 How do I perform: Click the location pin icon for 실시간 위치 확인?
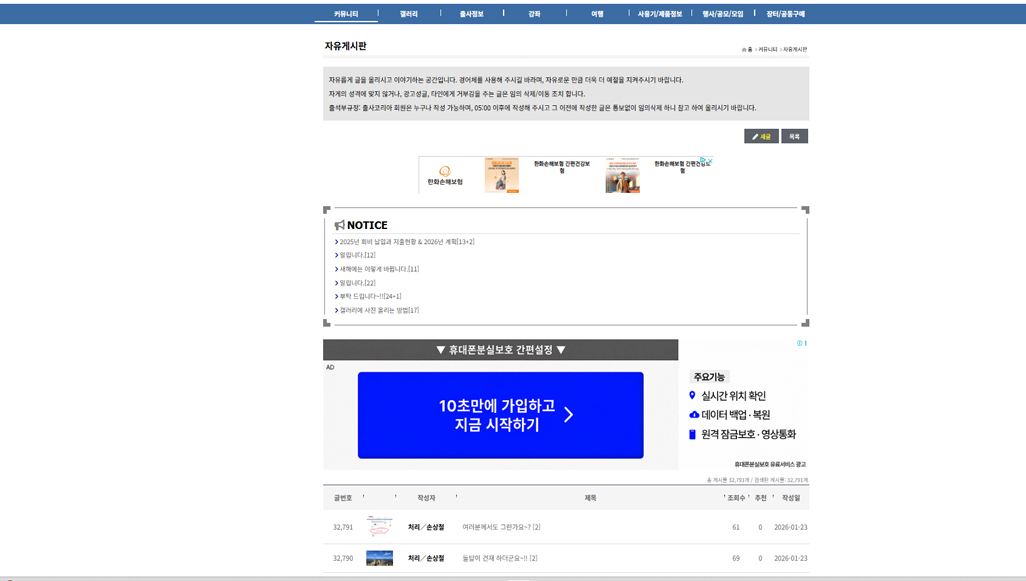click(692, 396)
